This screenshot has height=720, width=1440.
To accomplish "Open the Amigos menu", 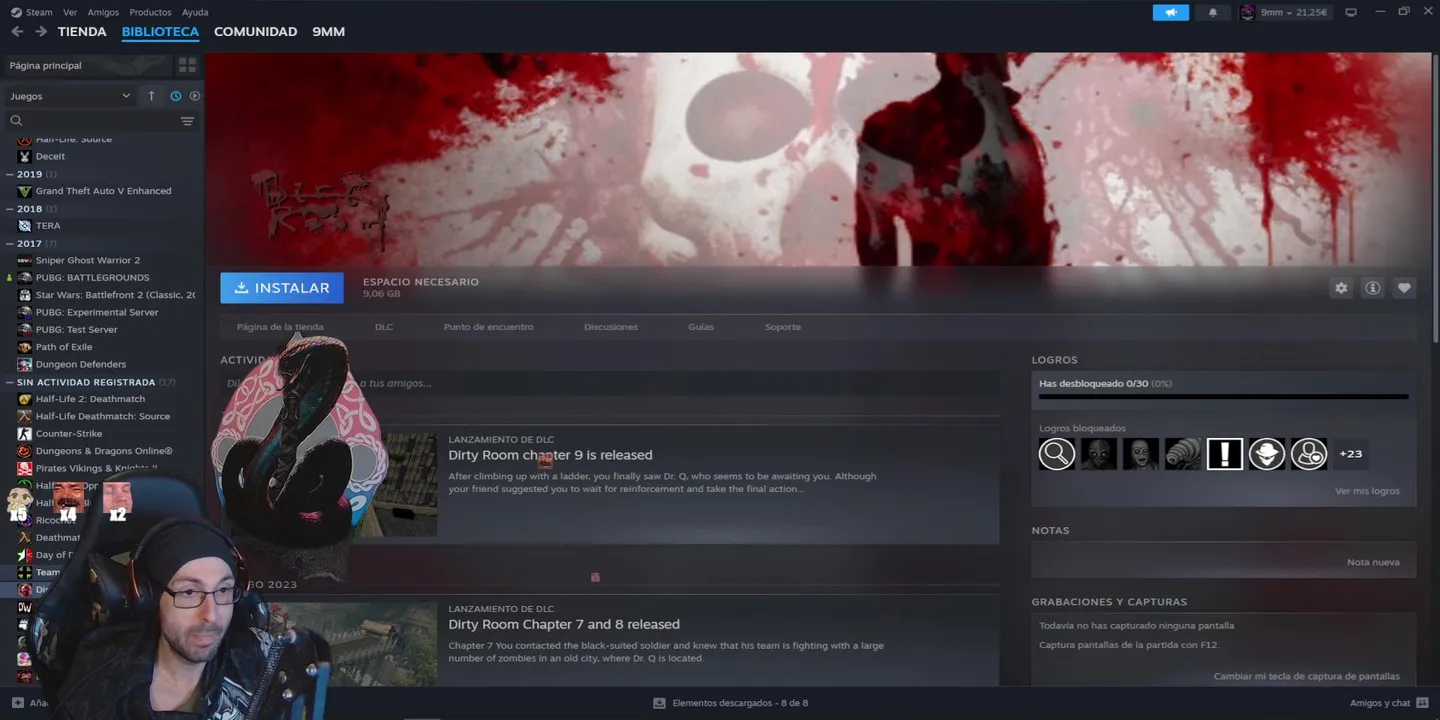I will pos(103,12).
